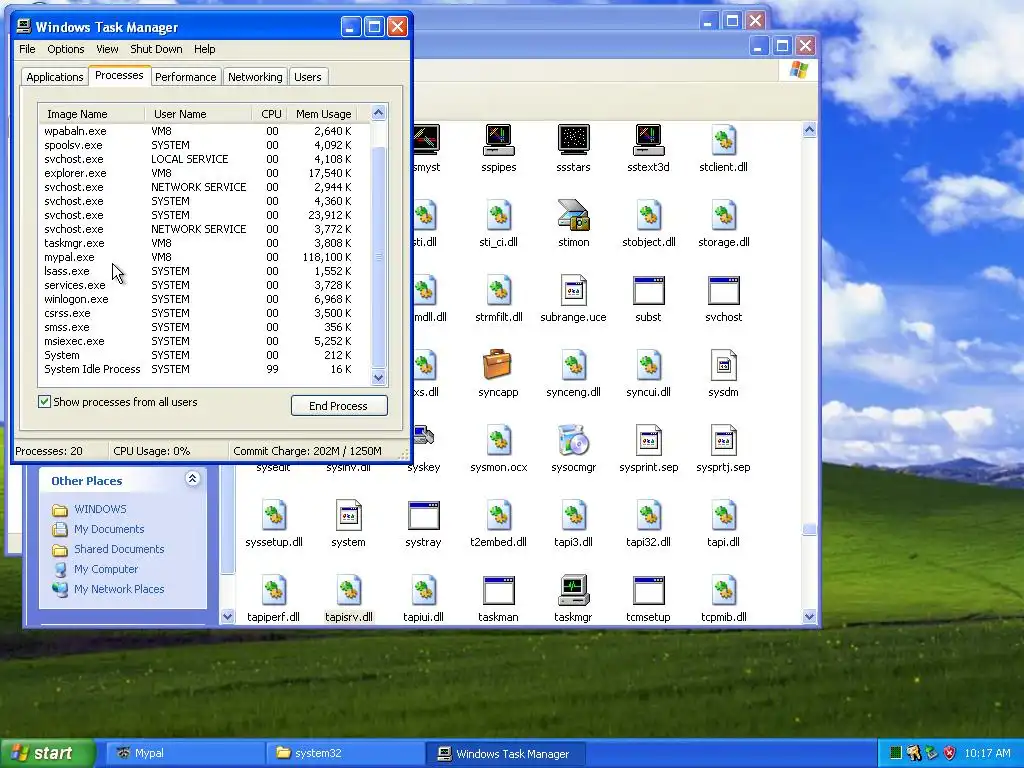The height and width of the screenshot is (768, 1024).
Task: Open the Options menu in Task Manager
Action: click(x=66, y=49)
